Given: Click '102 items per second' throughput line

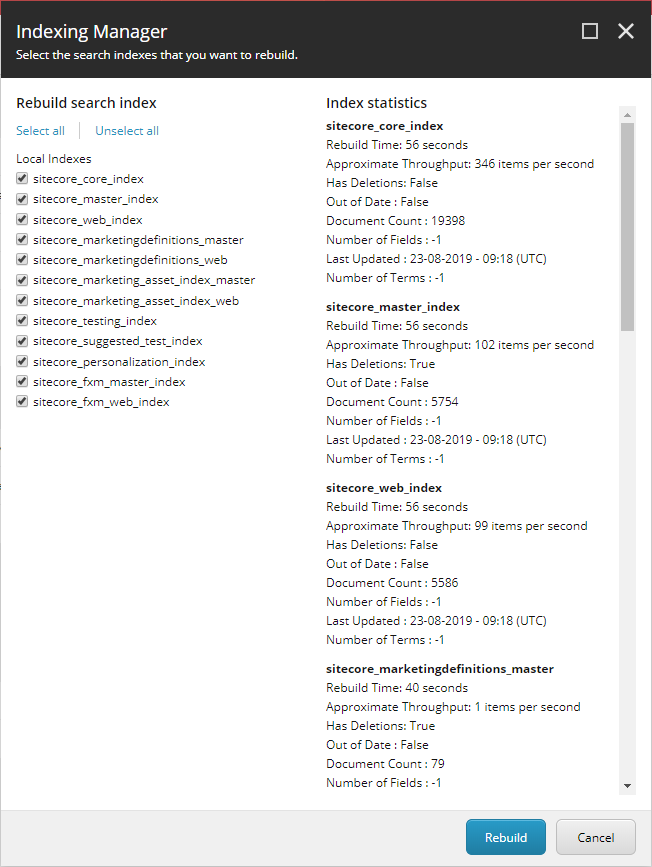Looking at the screenshot, I should click(460, 344).
